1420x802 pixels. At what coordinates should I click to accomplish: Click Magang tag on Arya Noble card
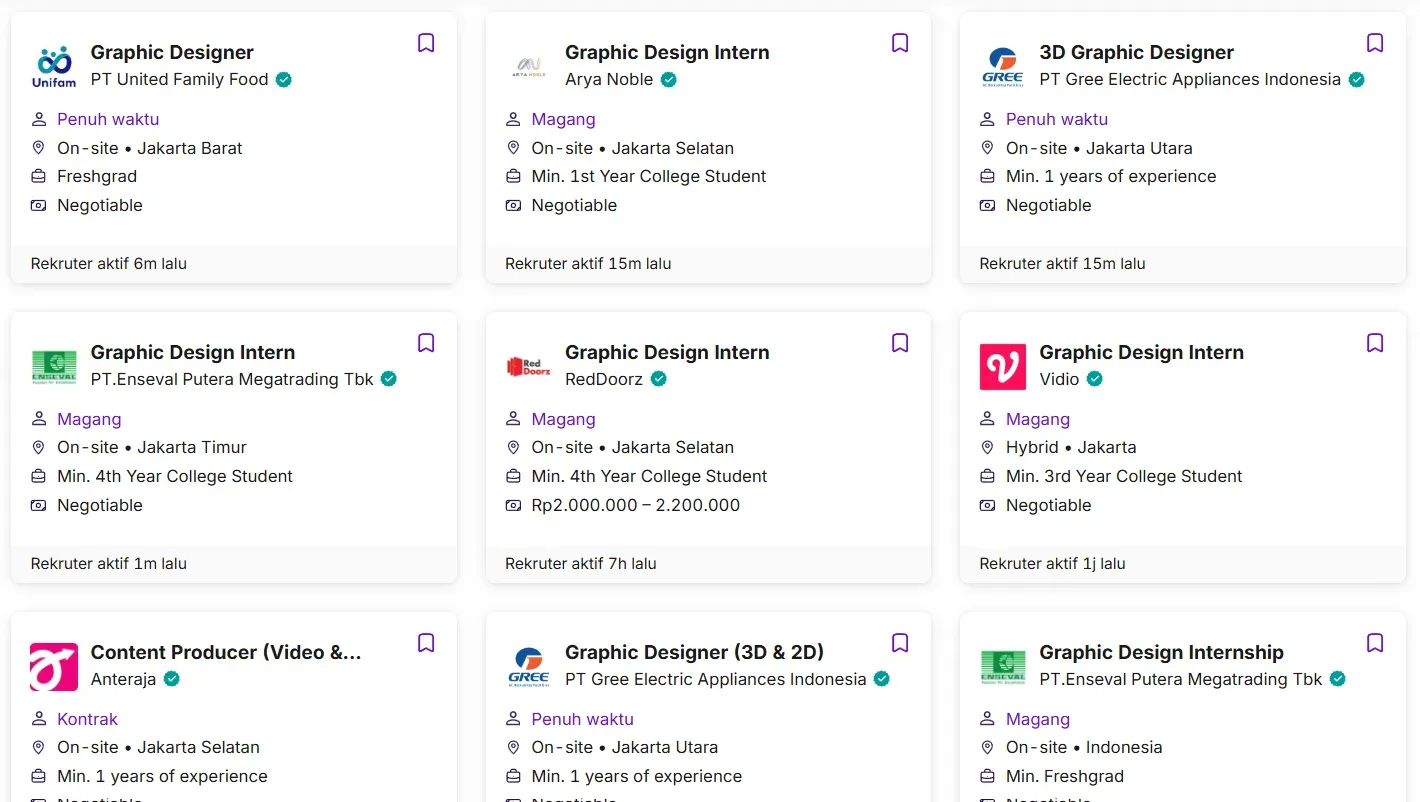pos(563,119)
